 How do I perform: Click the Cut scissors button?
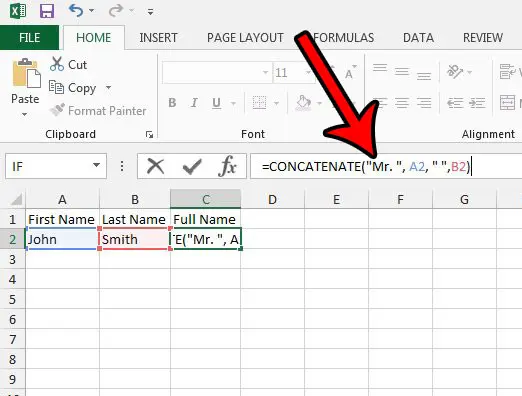[x=68, y=64]
